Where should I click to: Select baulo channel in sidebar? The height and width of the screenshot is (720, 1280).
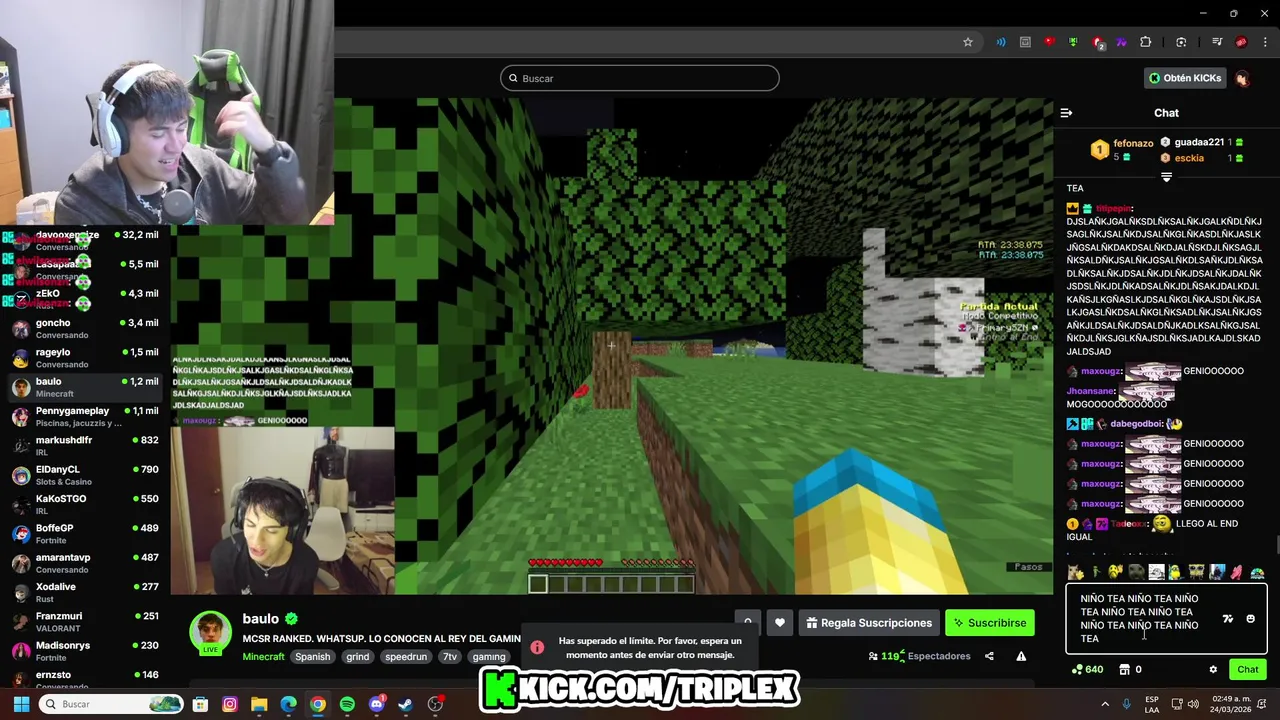tap(83, 387)
